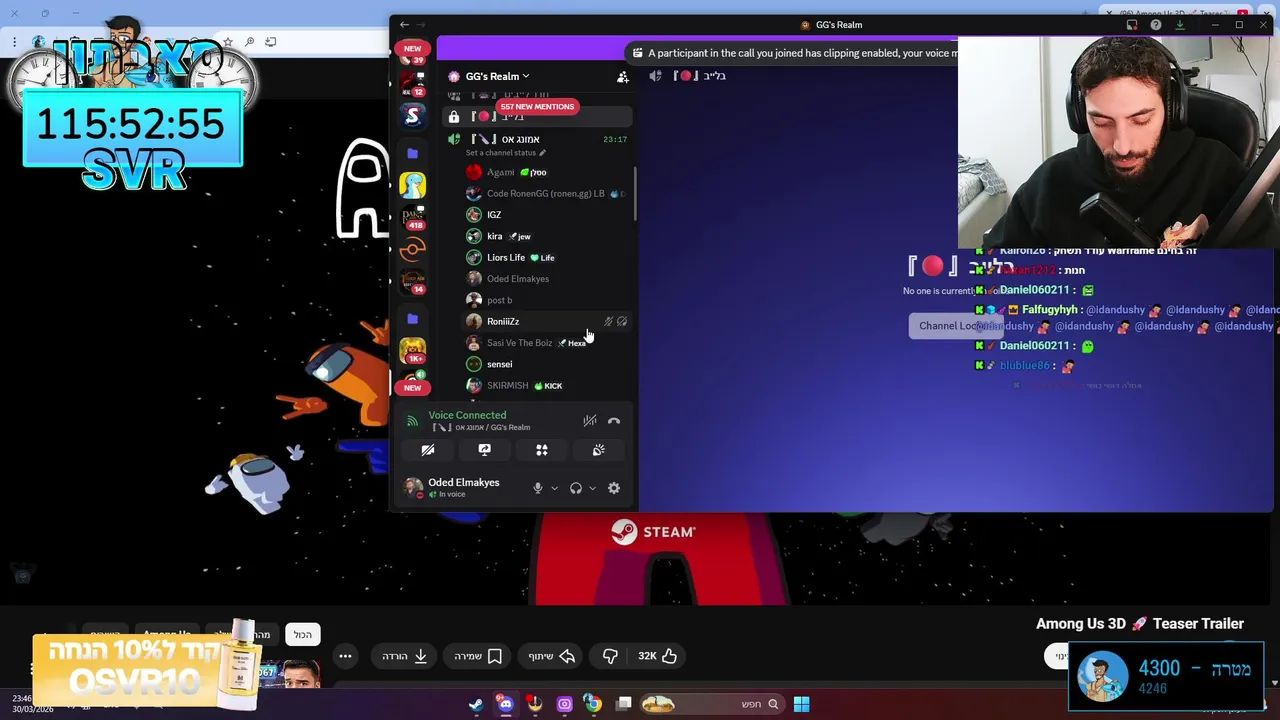Click Discord download update icon
The height and width of the screenshot is (720, 1280).
click(1180, 25)
